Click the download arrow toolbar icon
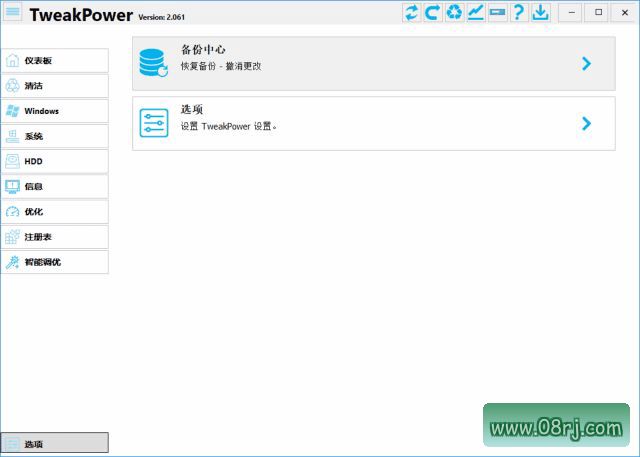Image resolution: width=640 pixels, height=457 pixels. click(540, 12)
